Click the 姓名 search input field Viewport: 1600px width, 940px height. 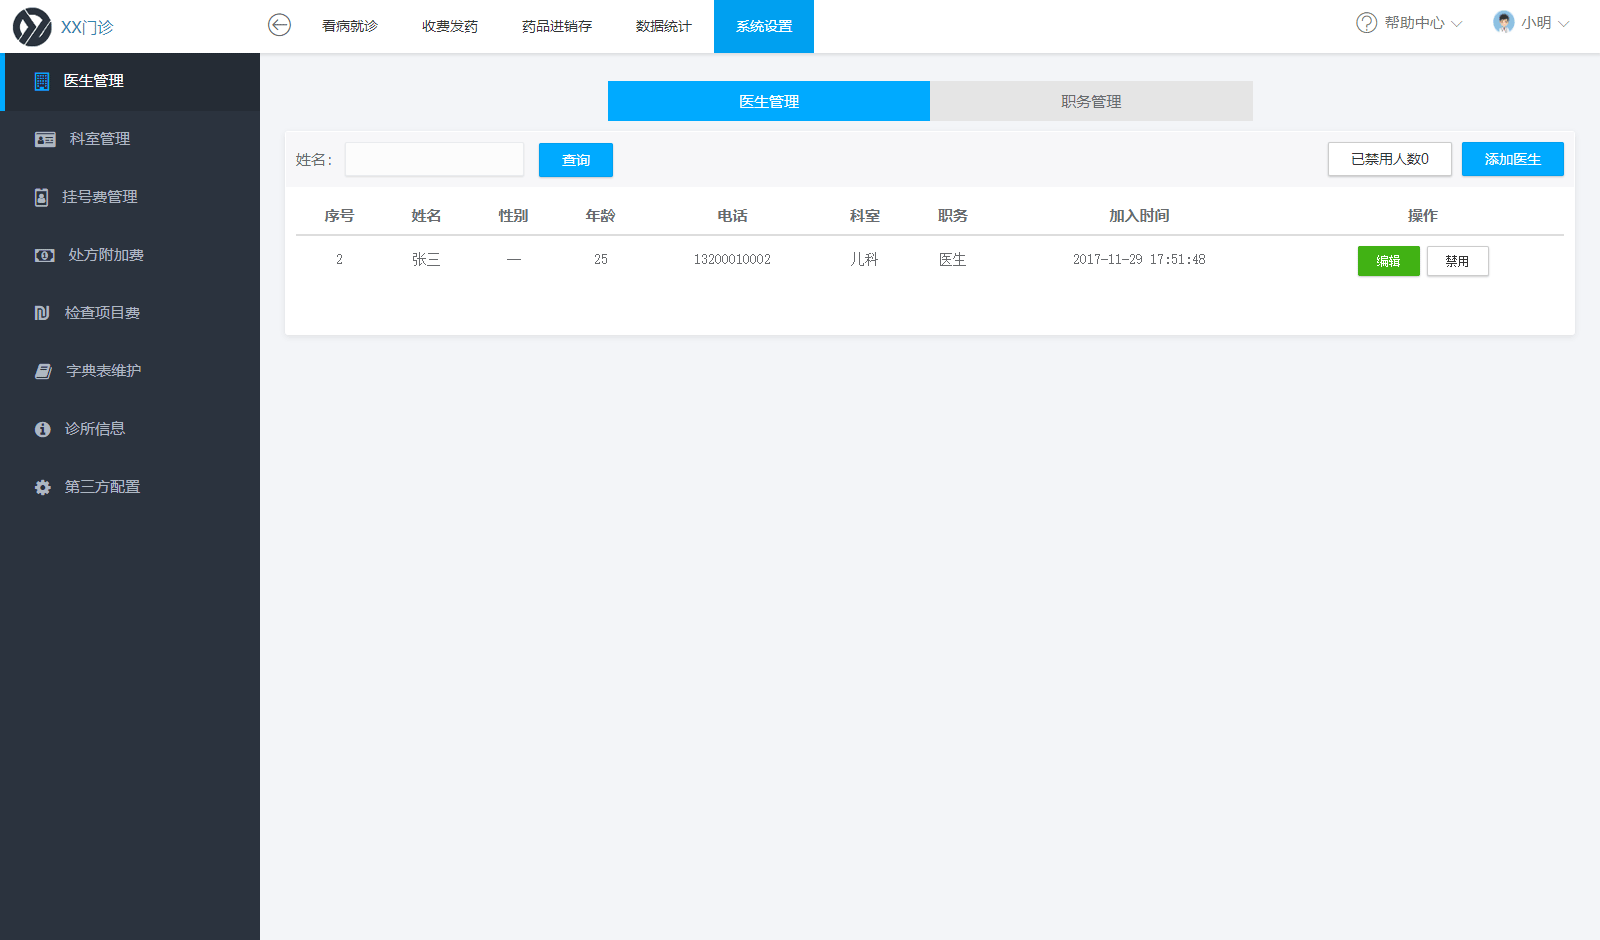[434, 159]
